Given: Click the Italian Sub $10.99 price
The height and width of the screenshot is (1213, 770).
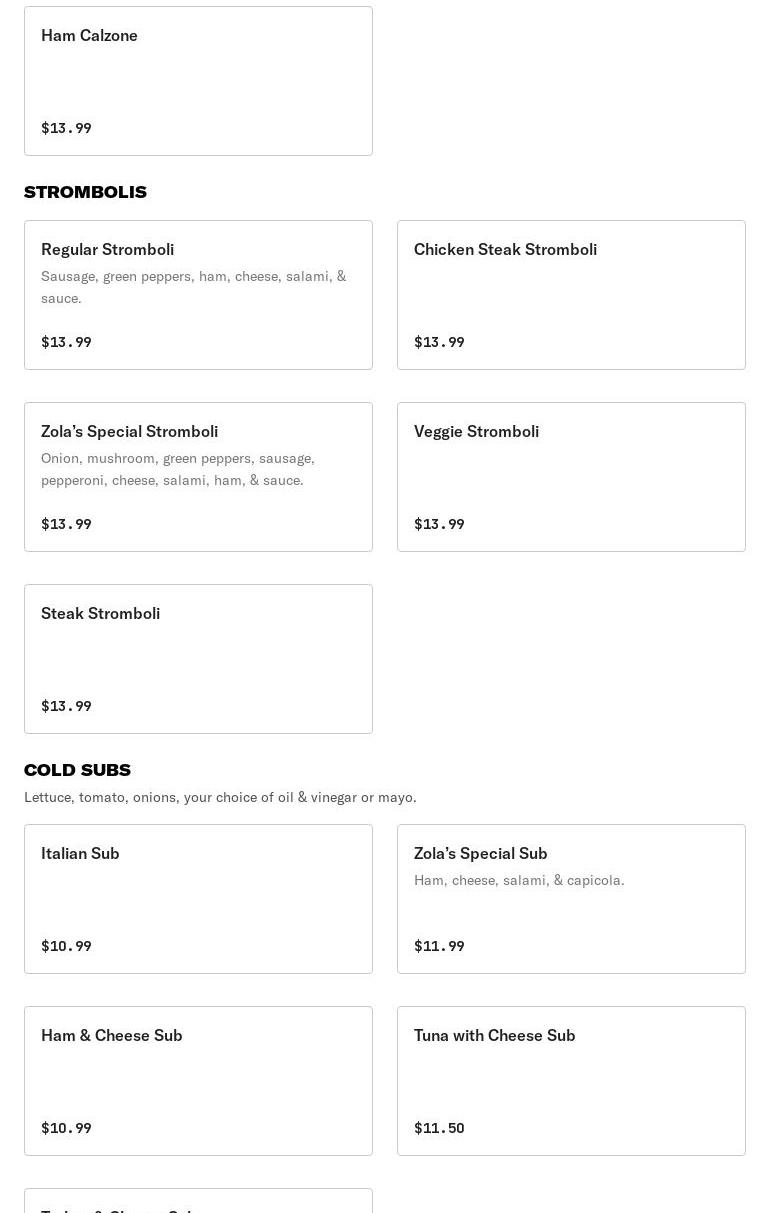Looking at the screenshot, I should click(x=66, y=946).
